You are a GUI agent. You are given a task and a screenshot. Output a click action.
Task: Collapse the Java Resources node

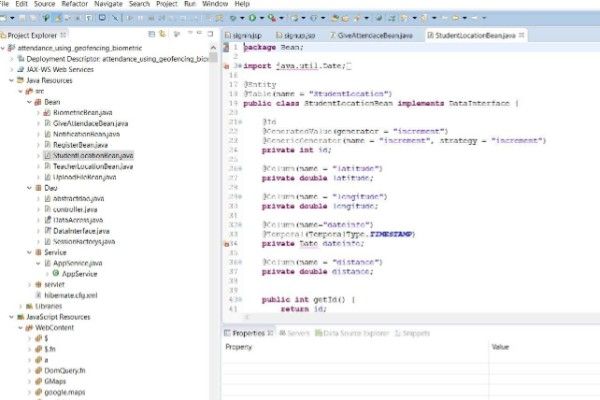(x=11, y=80)
